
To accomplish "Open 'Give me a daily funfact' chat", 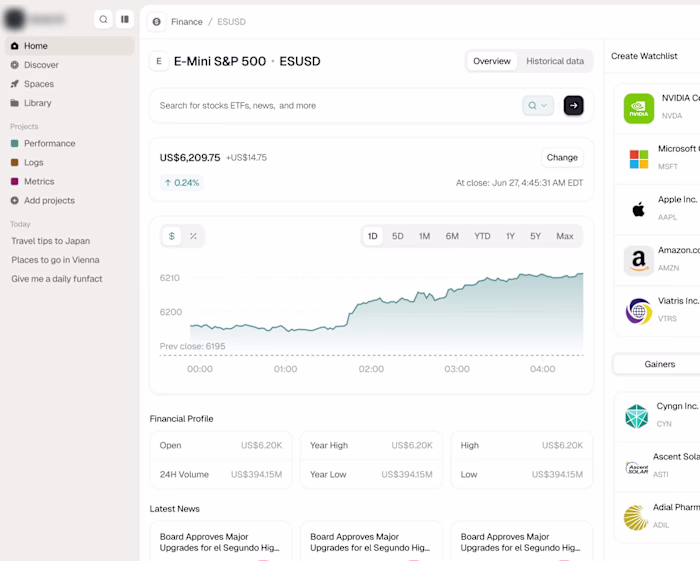I will click(x=57, y=279).
